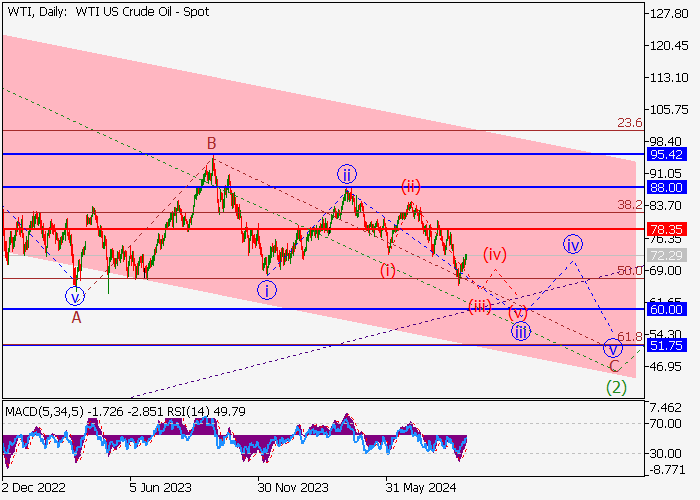Click the RSI(14) 49.79 indicator reading
This screenshot has height=500, width=700.
point(207,411)
